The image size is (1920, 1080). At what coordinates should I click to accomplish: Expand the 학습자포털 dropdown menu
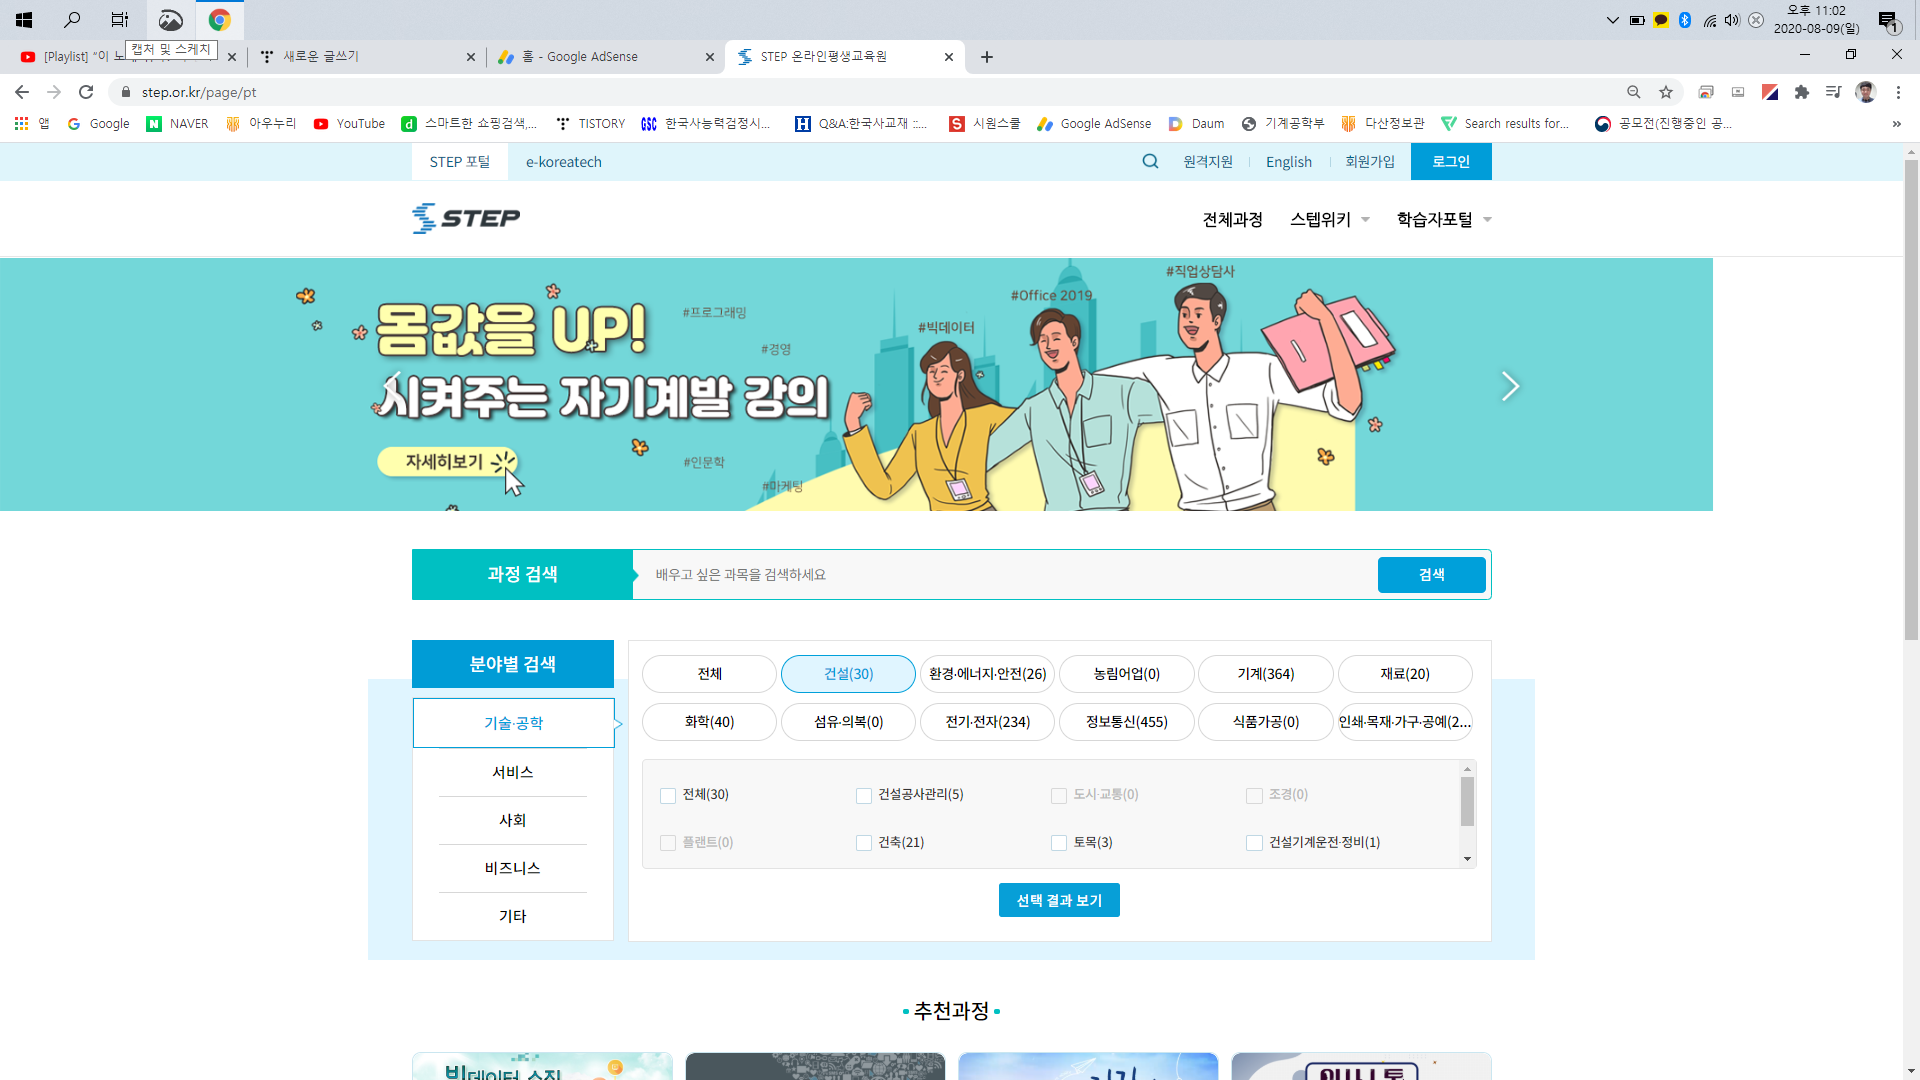point(1443,219)
